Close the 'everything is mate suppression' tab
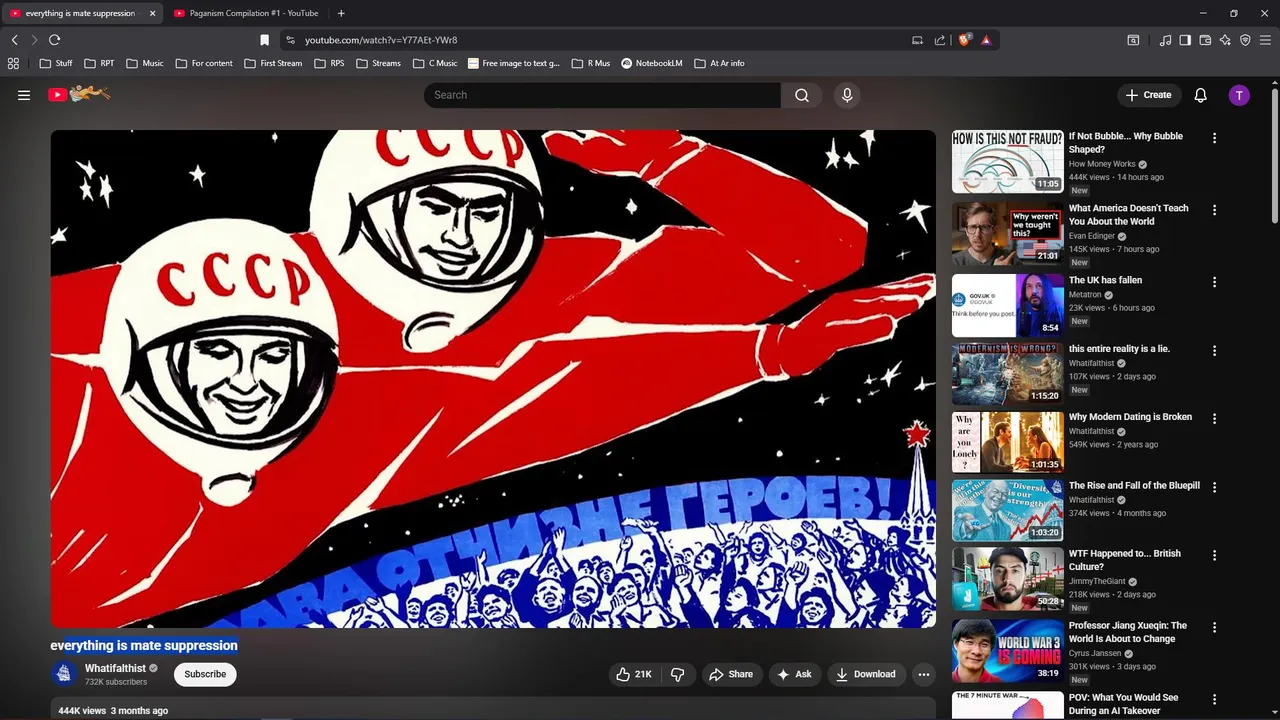The width and height of the screenshot is (1280, 720). click(x=152, y=13)
